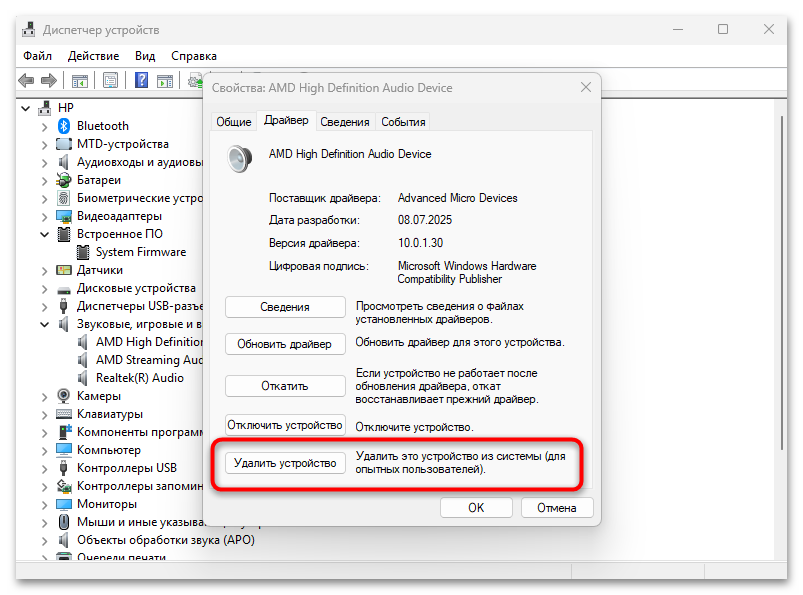This screenshot has width=803, height=595.
Task: Click the Отмена button
Action: click(x=557, y=507)
